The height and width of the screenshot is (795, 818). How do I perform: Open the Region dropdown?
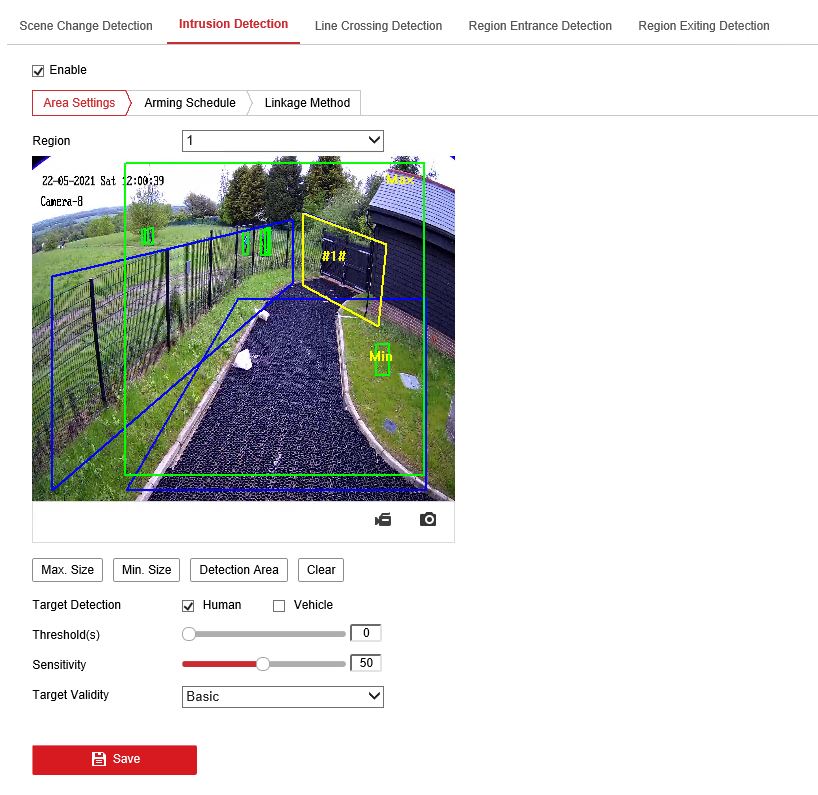[283, 141]
